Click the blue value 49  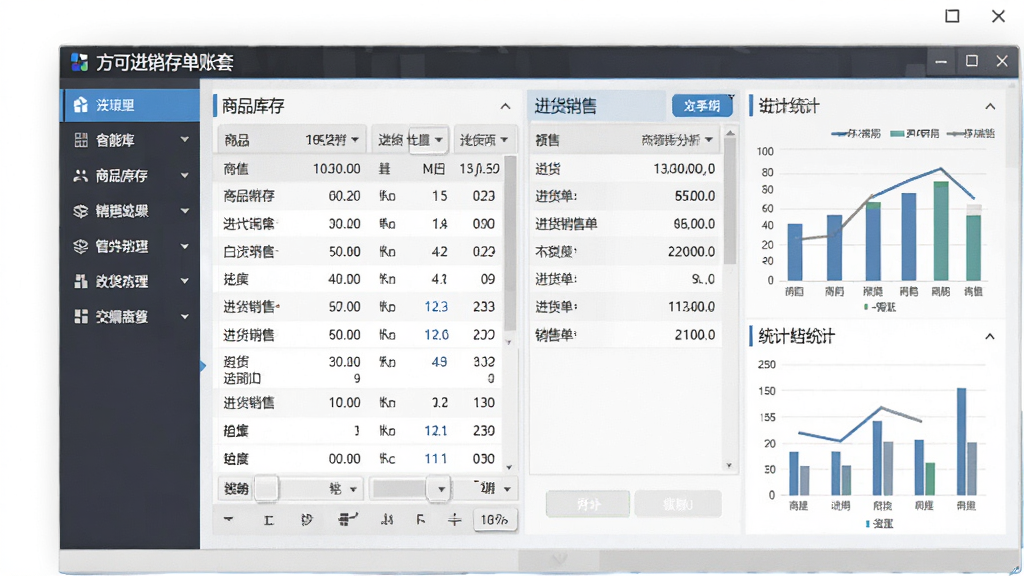[440, 362]
